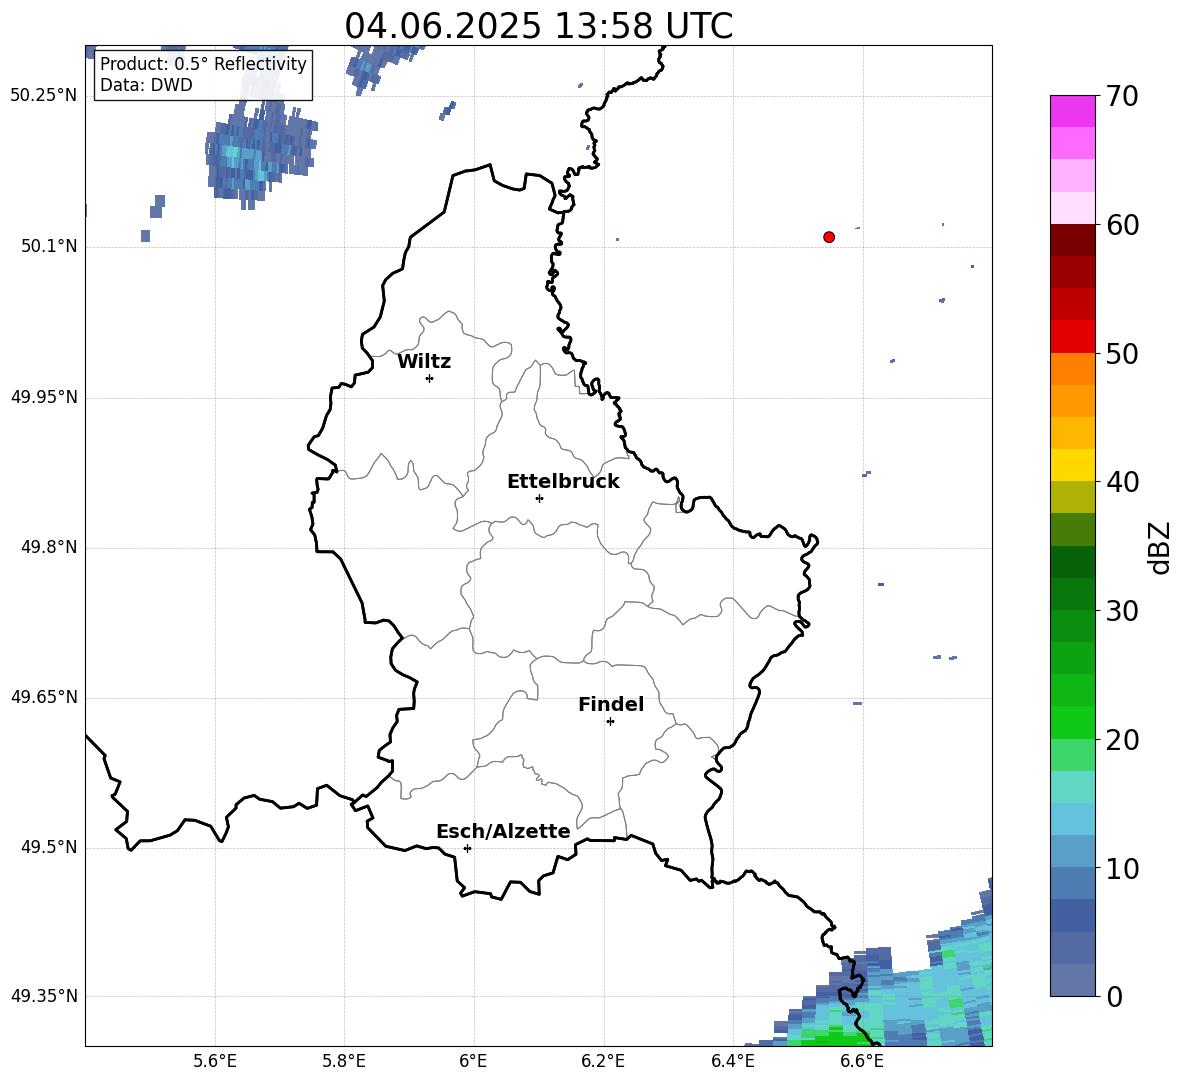Click the 5.6°E longitude label
Viewport: 1184px width, 1081px height.
[x=215, y=1061]
